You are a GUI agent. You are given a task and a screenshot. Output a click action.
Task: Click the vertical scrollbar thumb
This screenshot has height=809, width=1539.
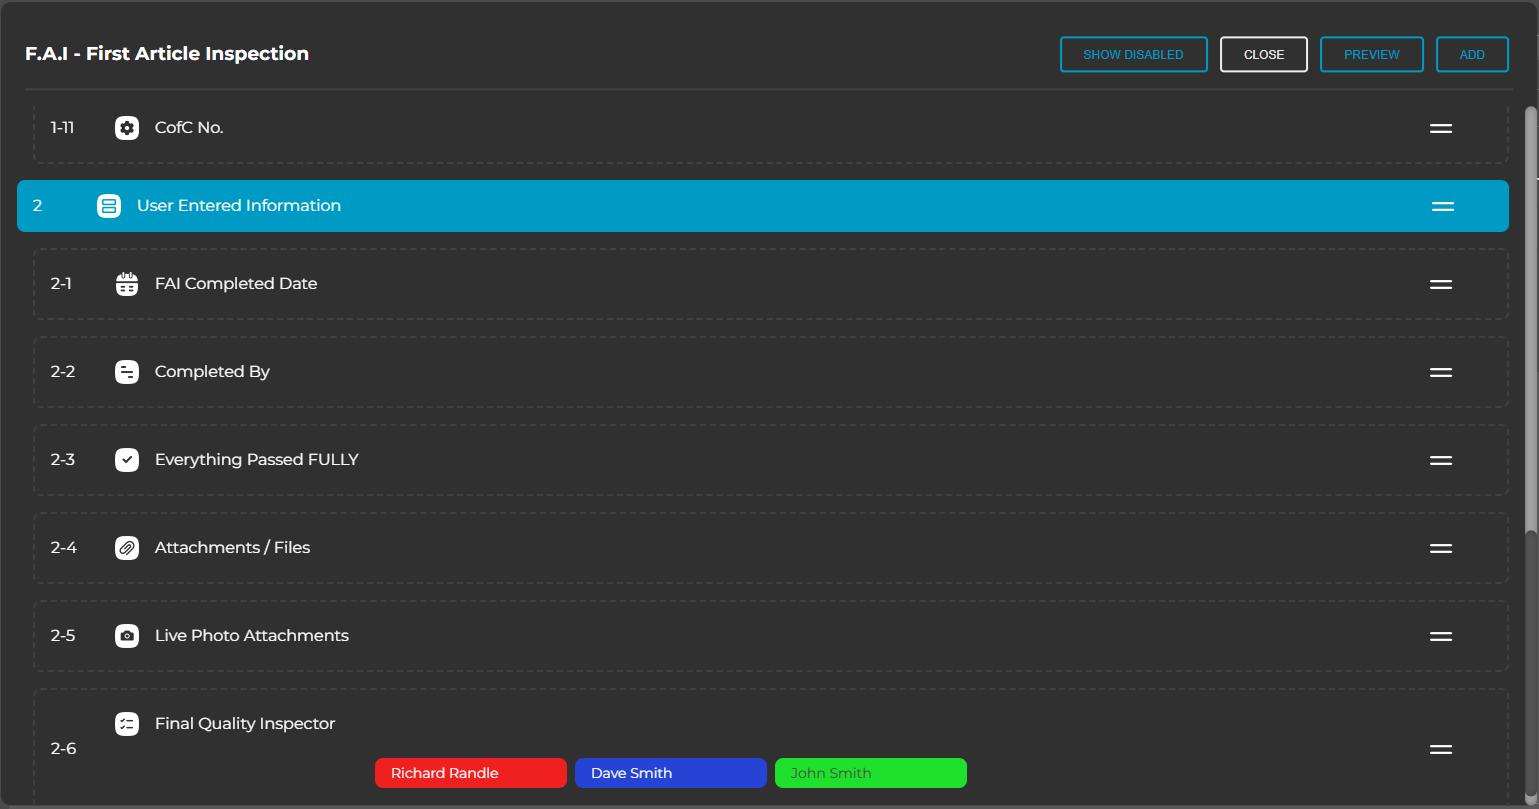click(x=1531, y=320)
